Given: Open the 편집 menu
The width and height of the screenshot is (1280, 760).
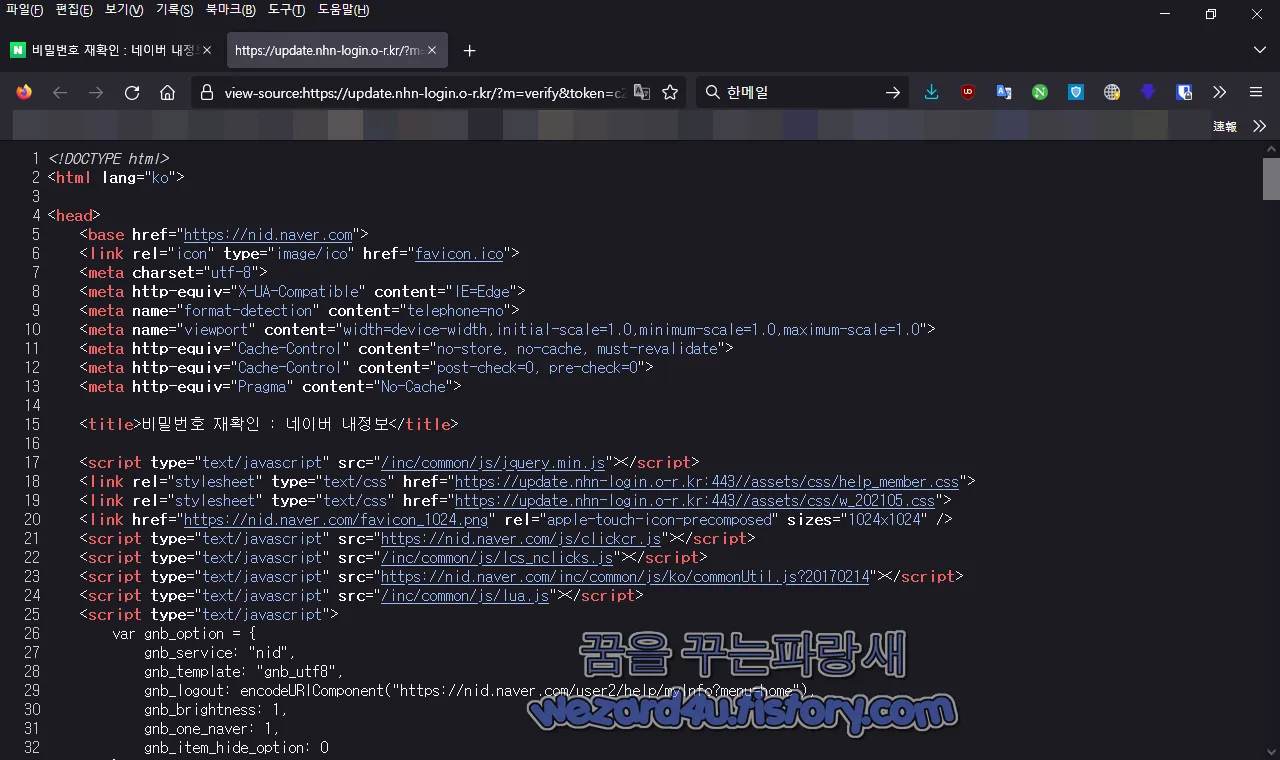Looking at the screenshot, I should point(75,10).
